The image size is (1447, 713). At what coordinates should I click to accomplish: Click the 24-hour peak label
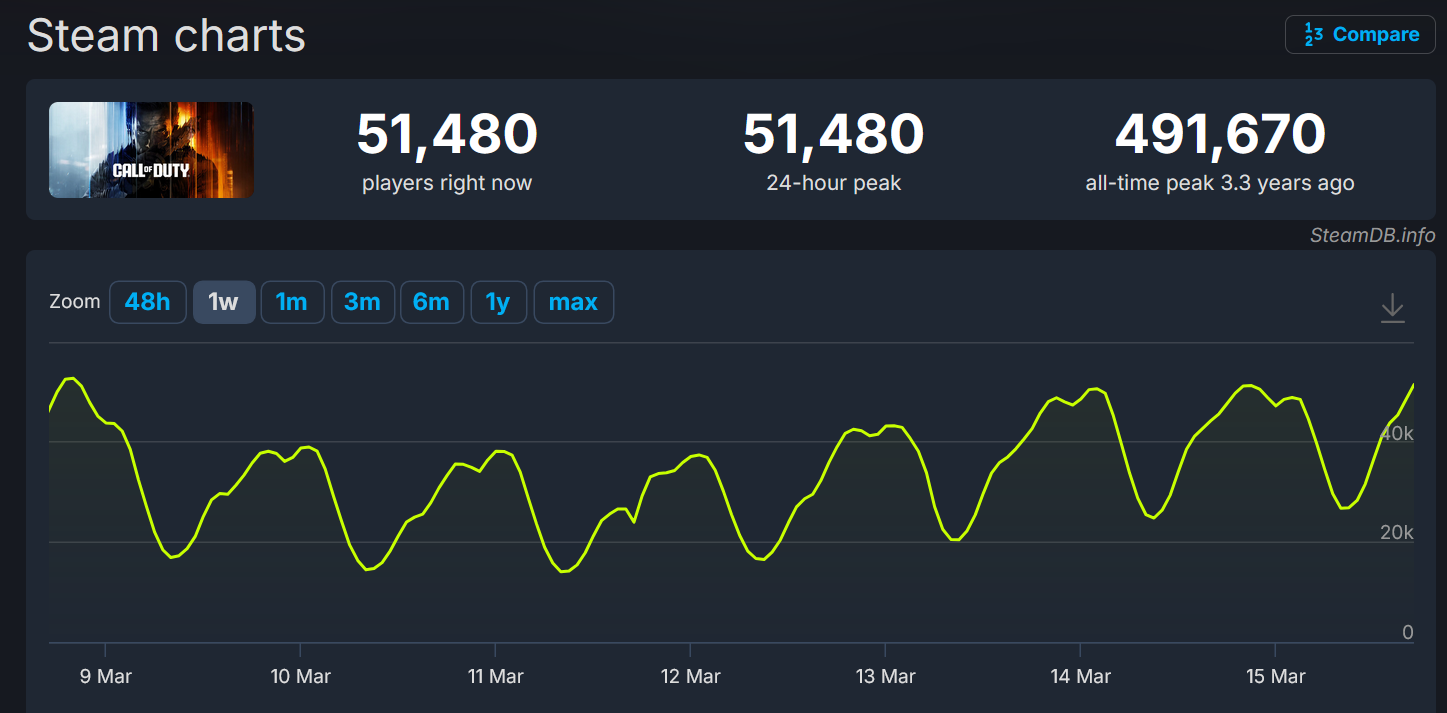click(833, 184)
